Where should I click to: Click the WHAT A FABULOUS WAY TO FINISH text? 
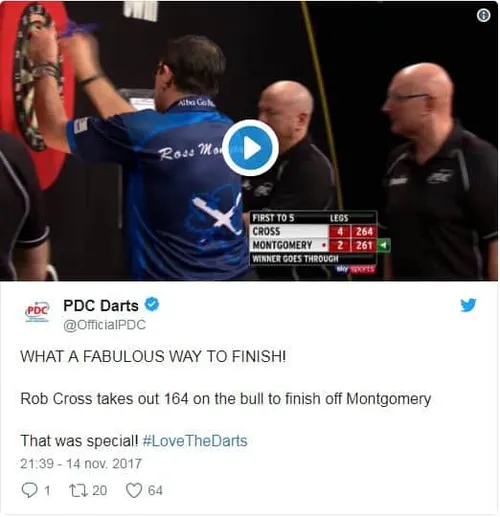[x=153, y=356]
